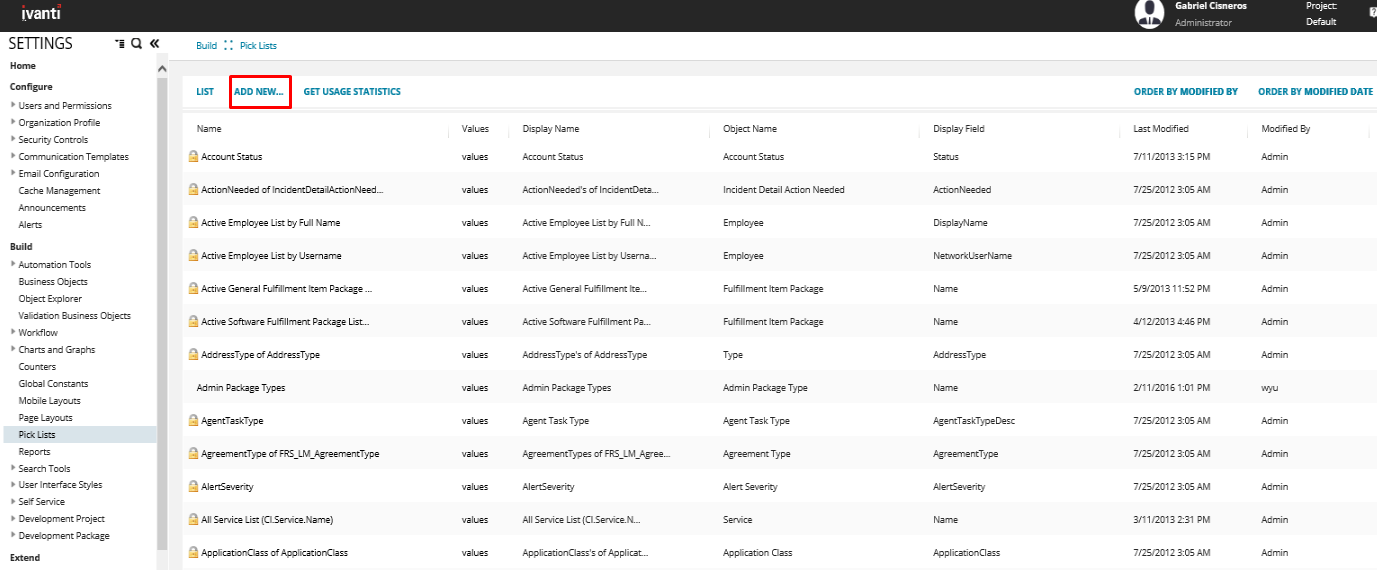Expand the Search Tools tree node
1377x570 pixels.
click(x=13, y=468)
